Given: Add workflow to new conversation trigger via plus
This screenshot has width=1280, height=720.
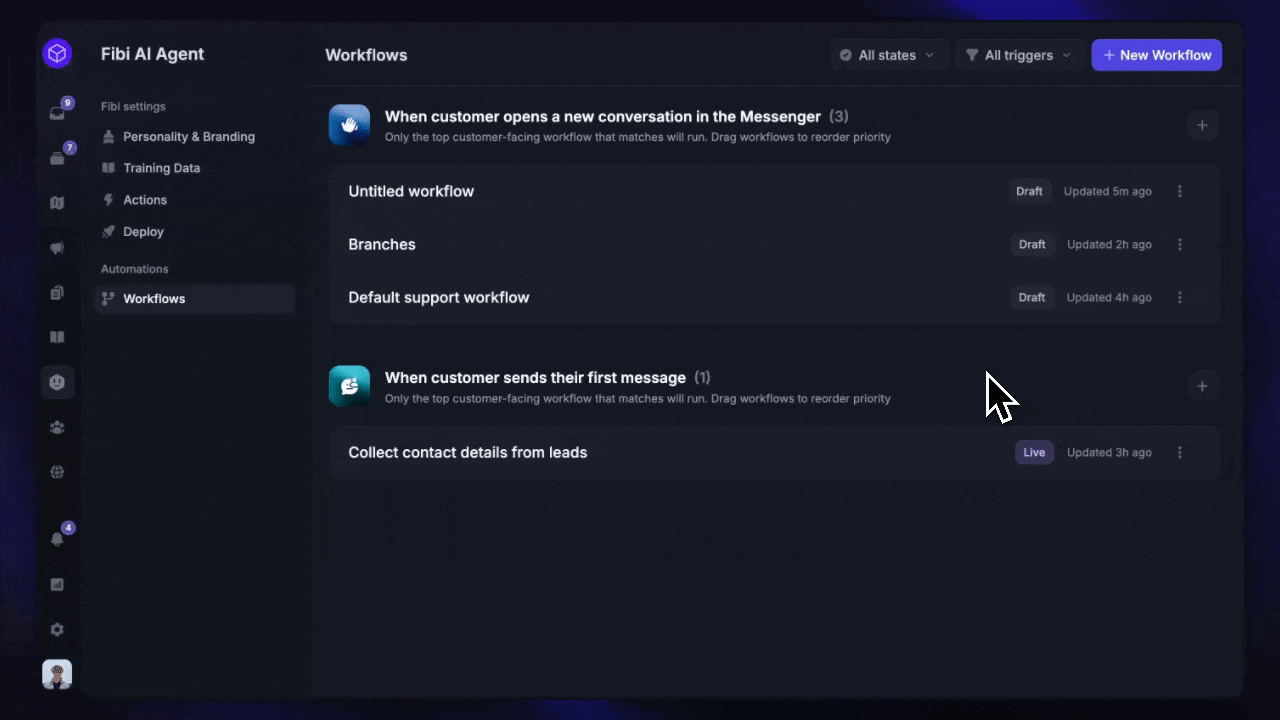Looking at the screenshot, I should [x=1202, y=125].
